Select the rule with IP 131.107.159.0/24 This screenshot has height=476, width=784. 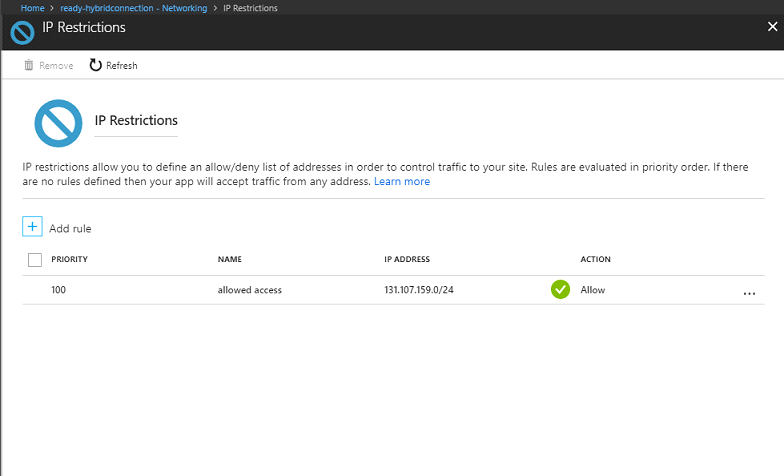click(394, 290)
